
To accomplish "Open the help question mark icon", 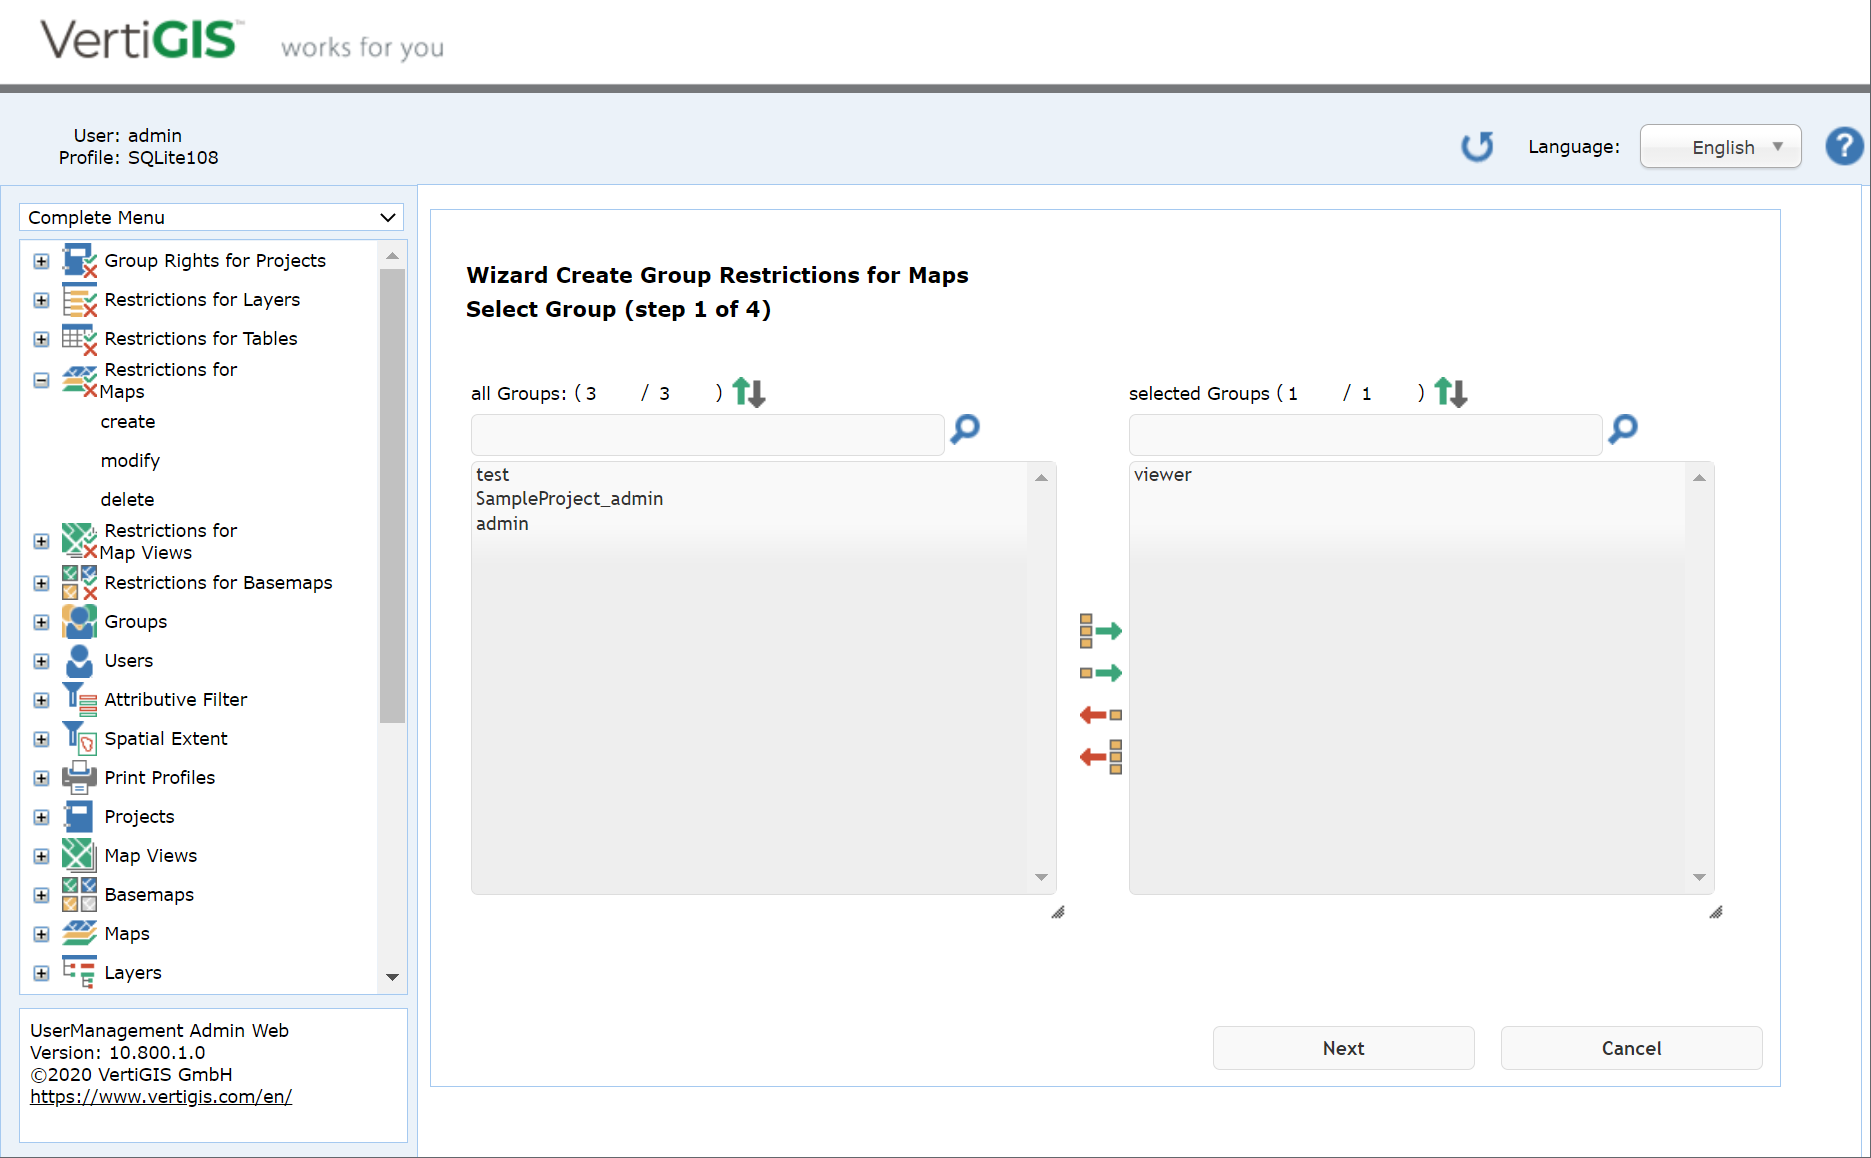I will click(1844, 146).
